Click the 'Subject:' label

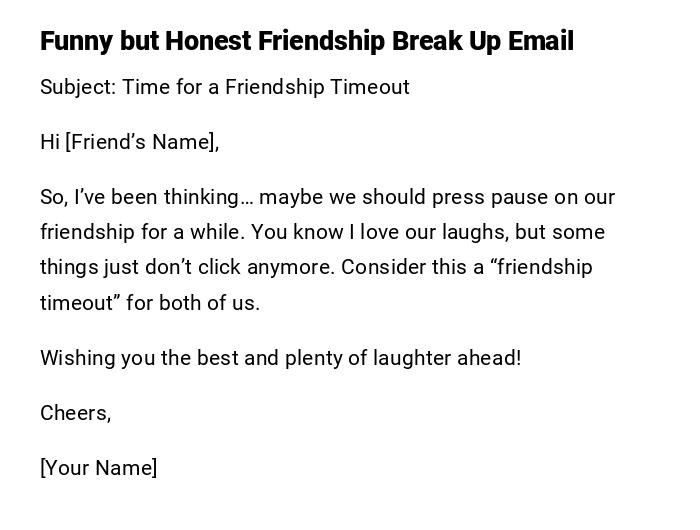[78, 87]
